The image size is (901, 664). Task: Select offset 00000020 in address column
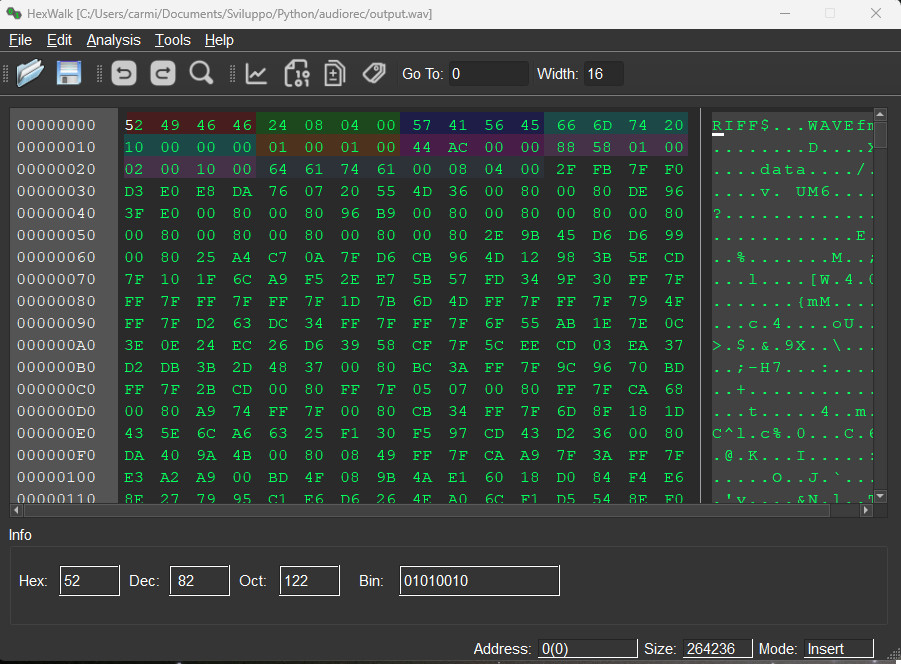point(56,169)
